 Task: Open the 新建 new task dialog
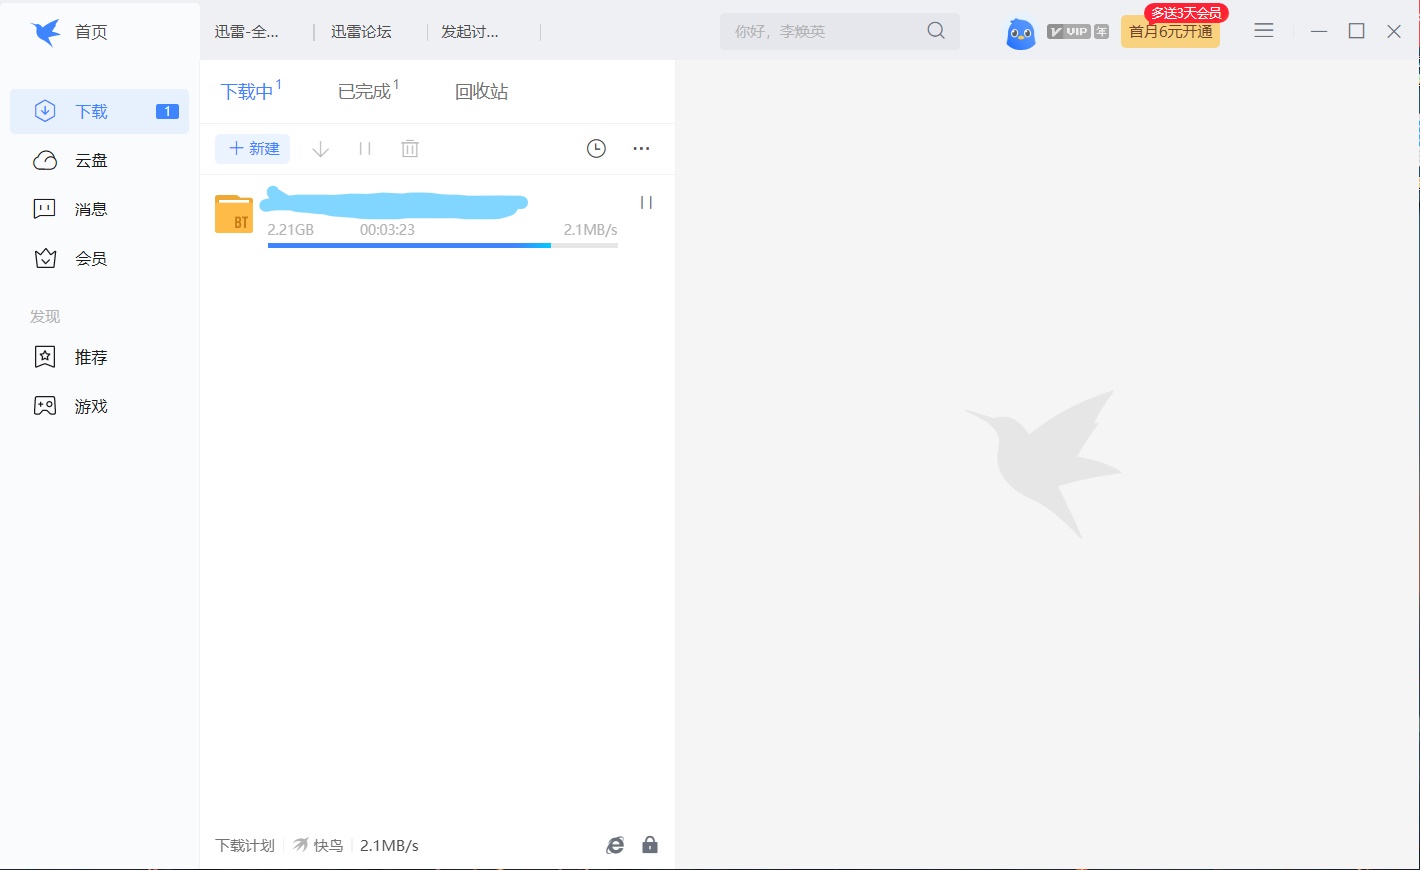252,148
